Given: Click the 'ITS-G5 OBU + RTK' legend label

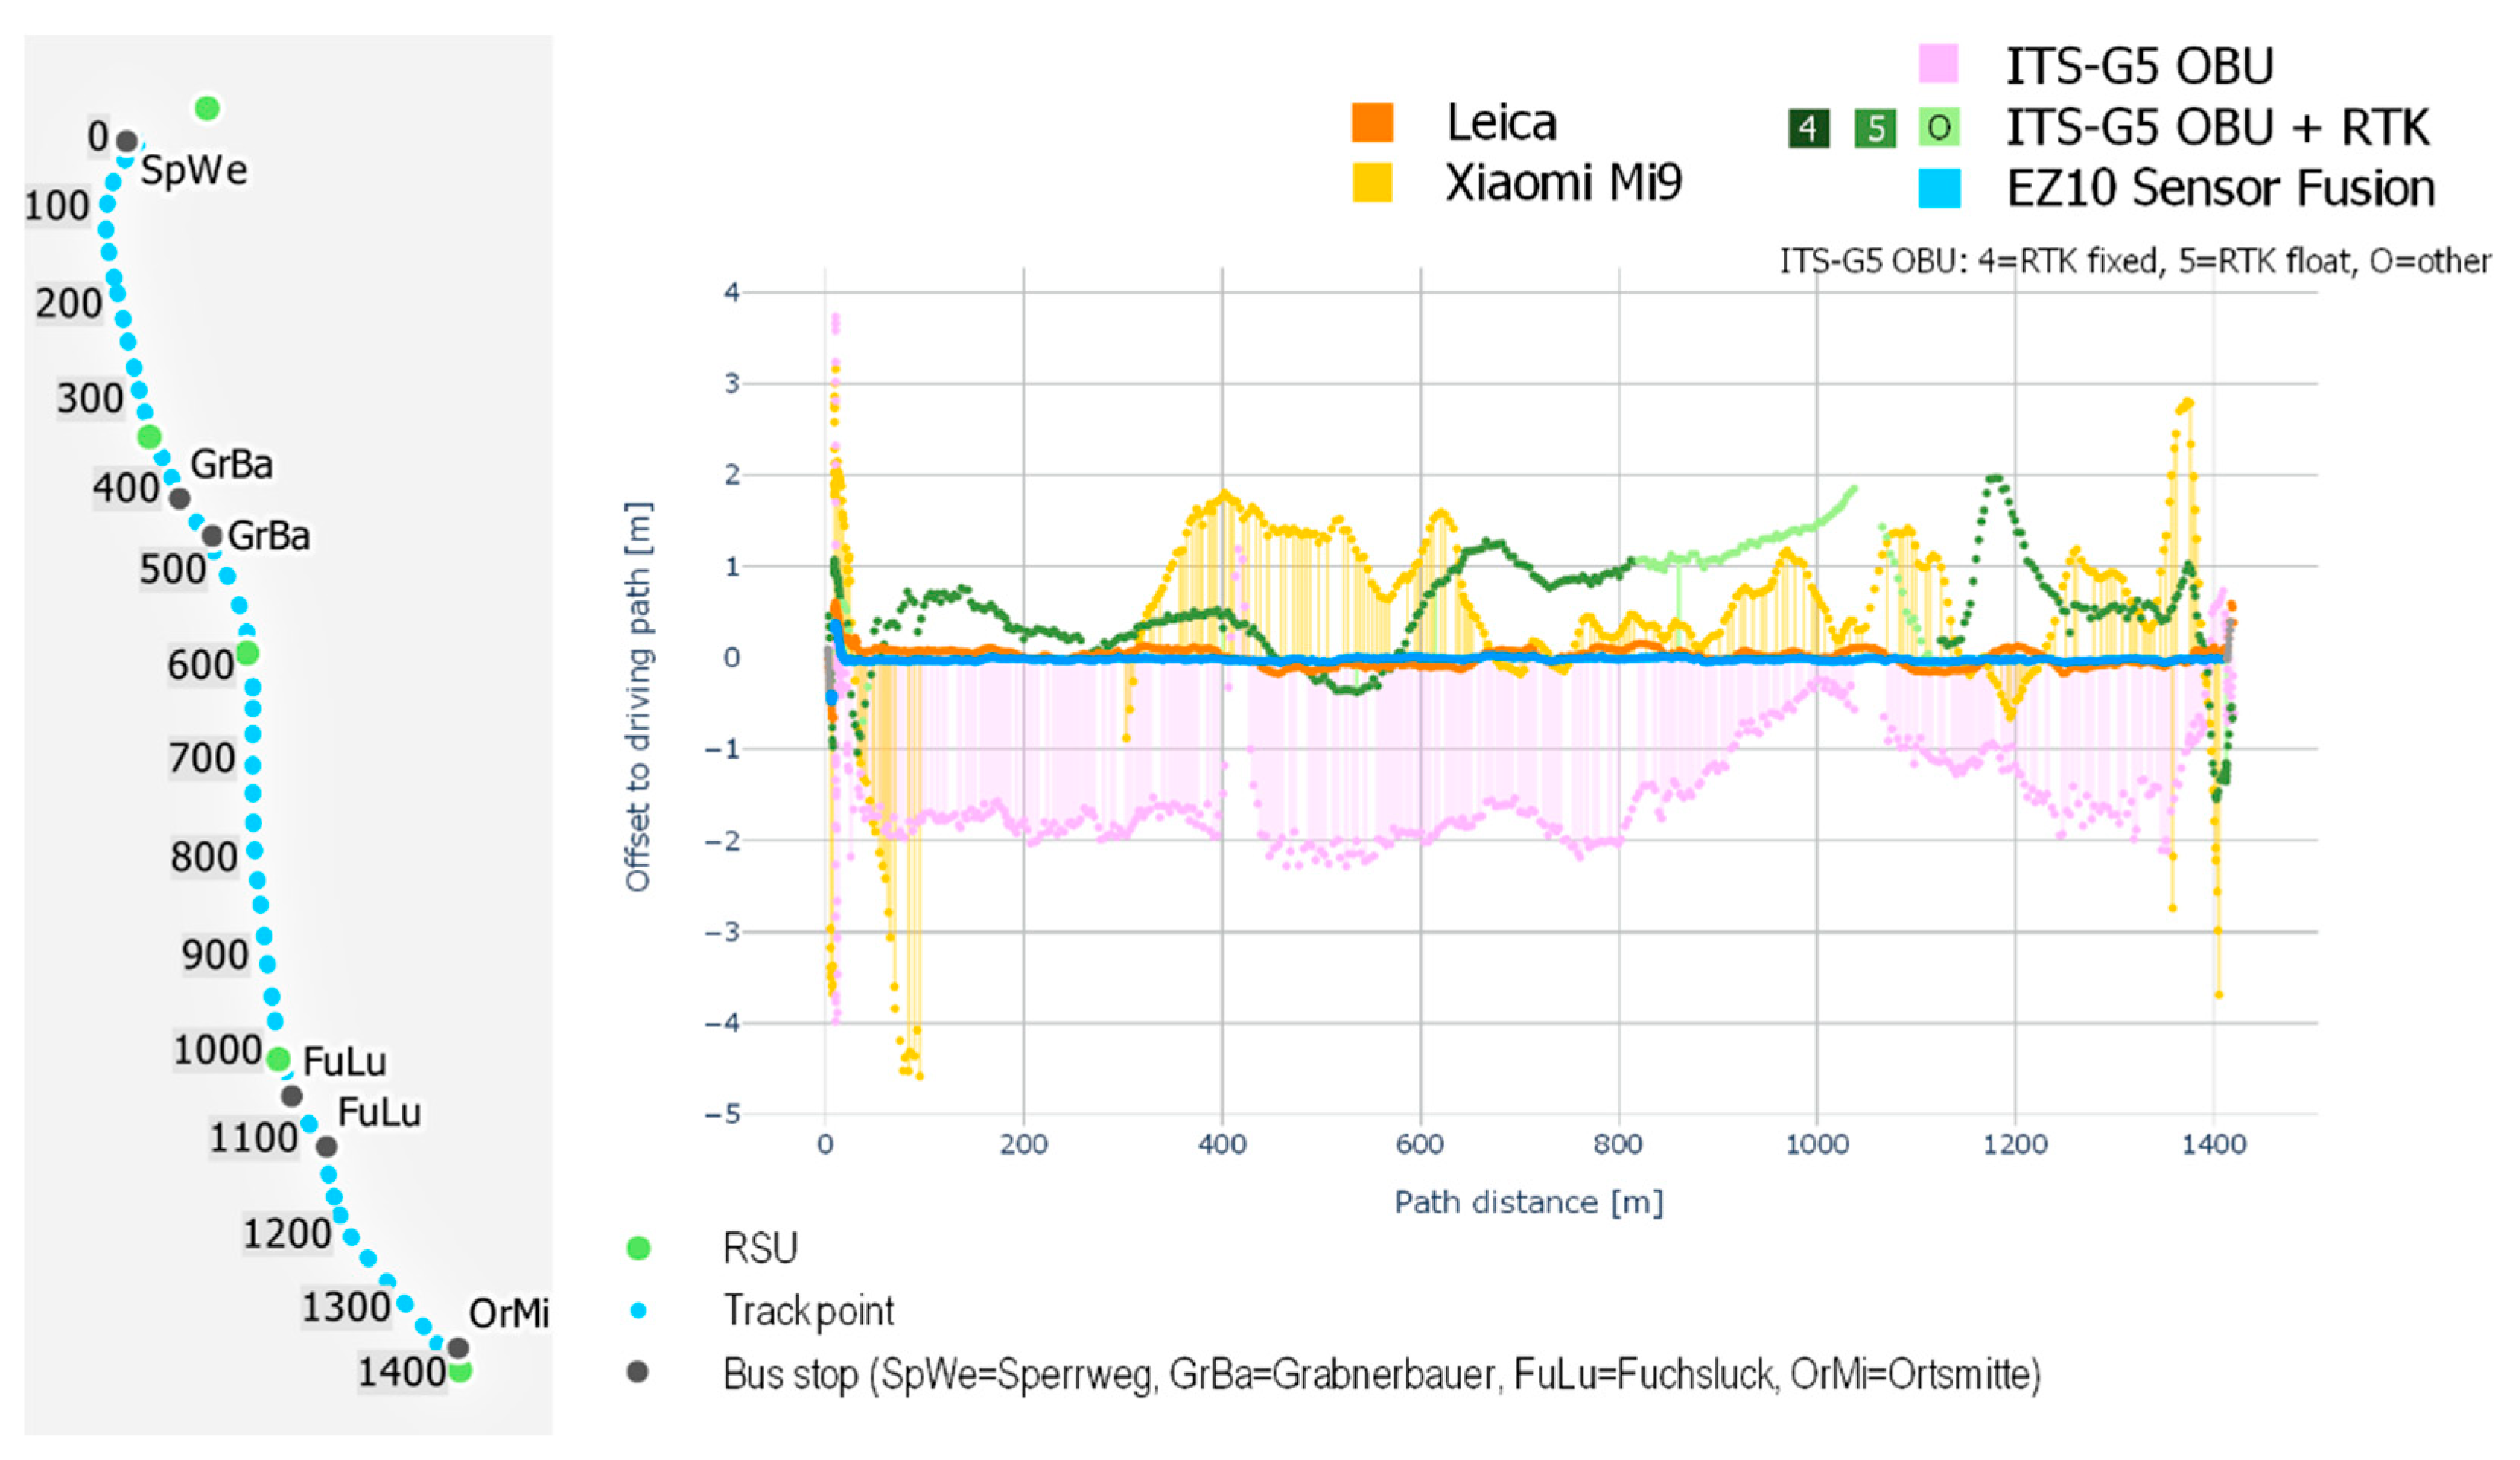Looking at the screenshot, I should (2217, 127).
